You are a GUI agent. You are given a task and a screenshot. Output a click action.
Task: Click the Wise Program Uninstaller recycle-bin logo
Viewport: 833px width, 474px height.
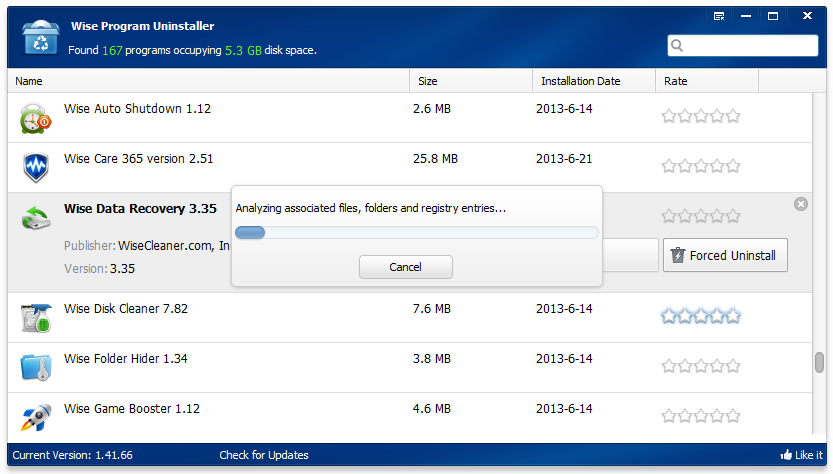tap(40, 37)
